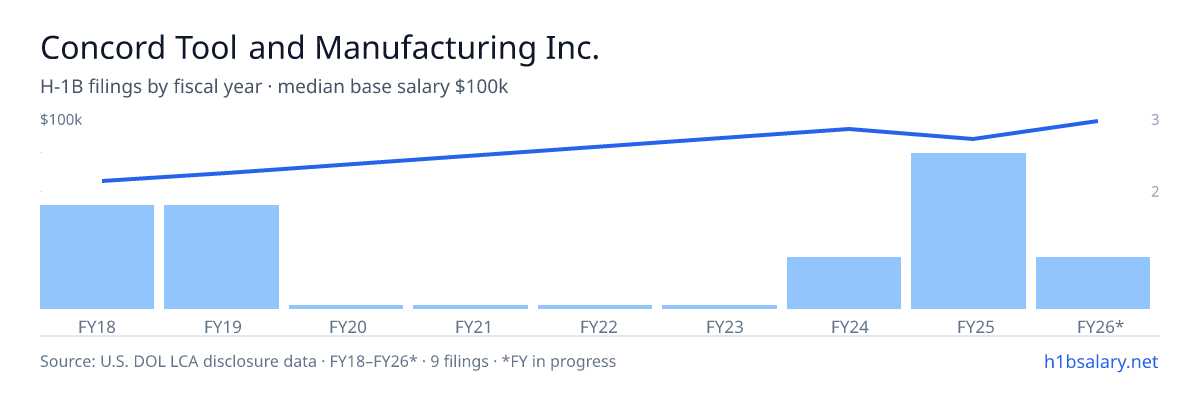Click the small FY22 bar

595,307
